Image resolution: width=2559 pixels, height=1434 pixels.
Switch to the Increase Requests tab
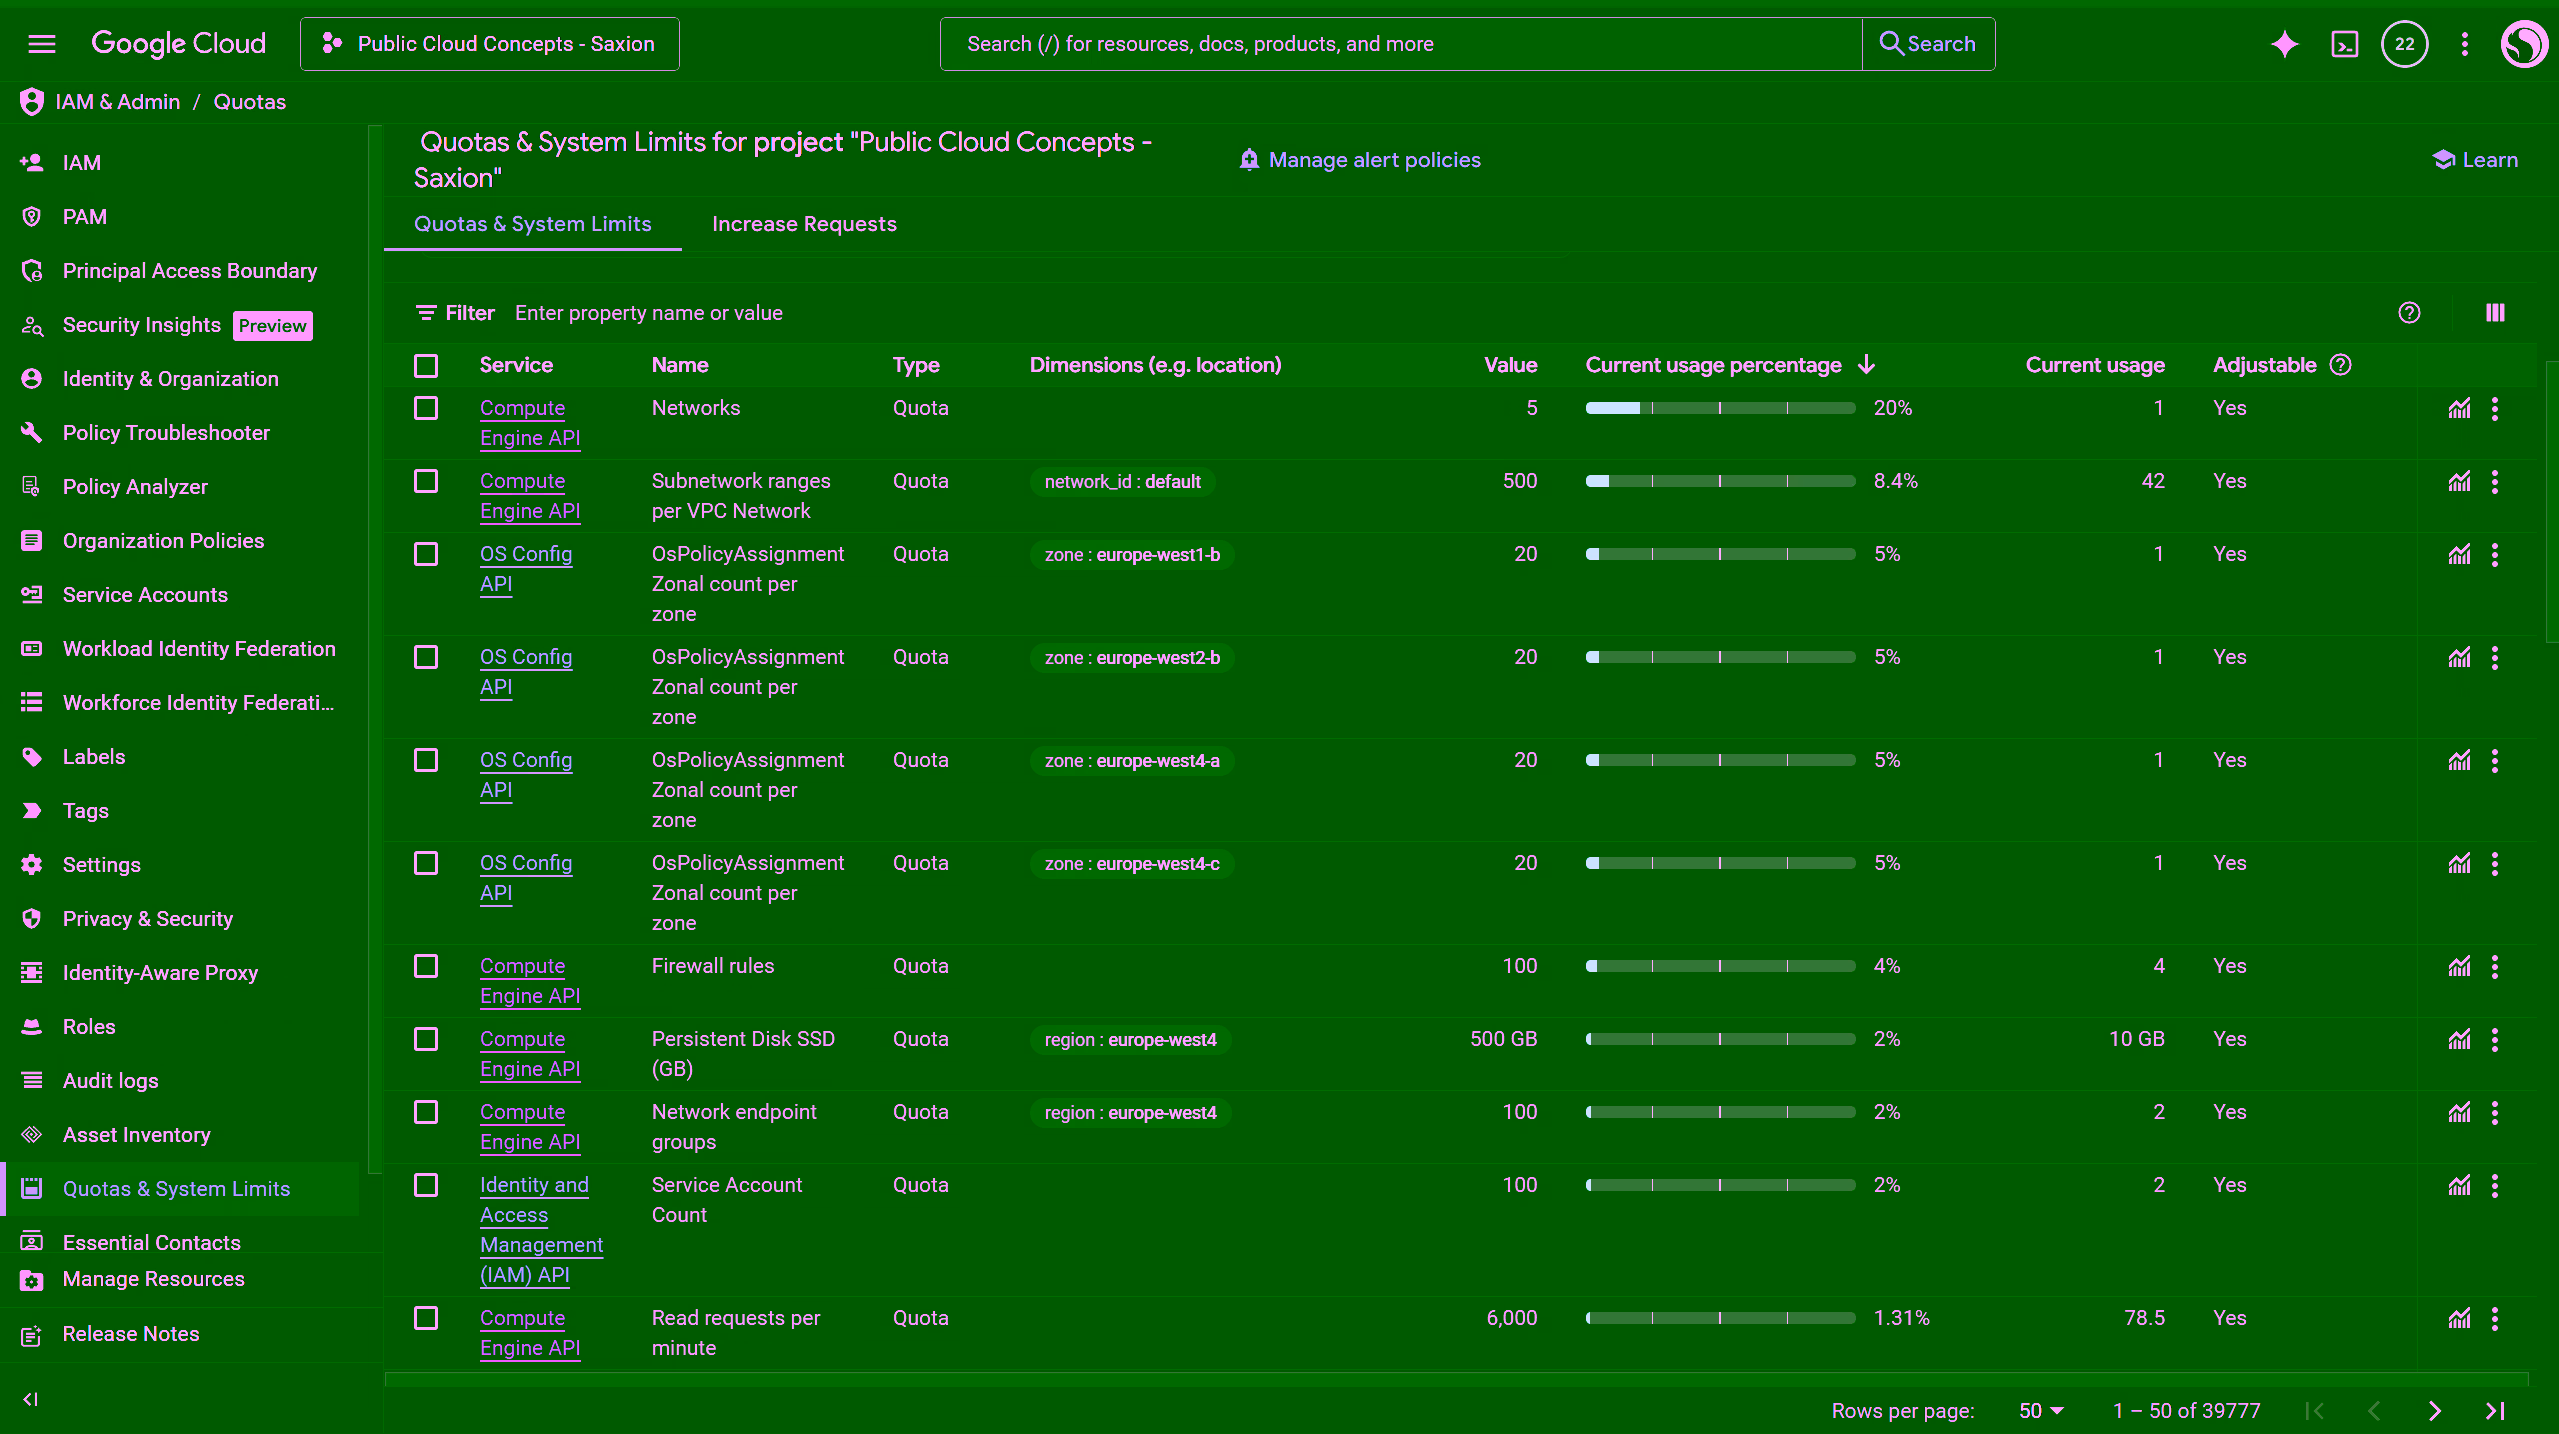tap(804, 224)
